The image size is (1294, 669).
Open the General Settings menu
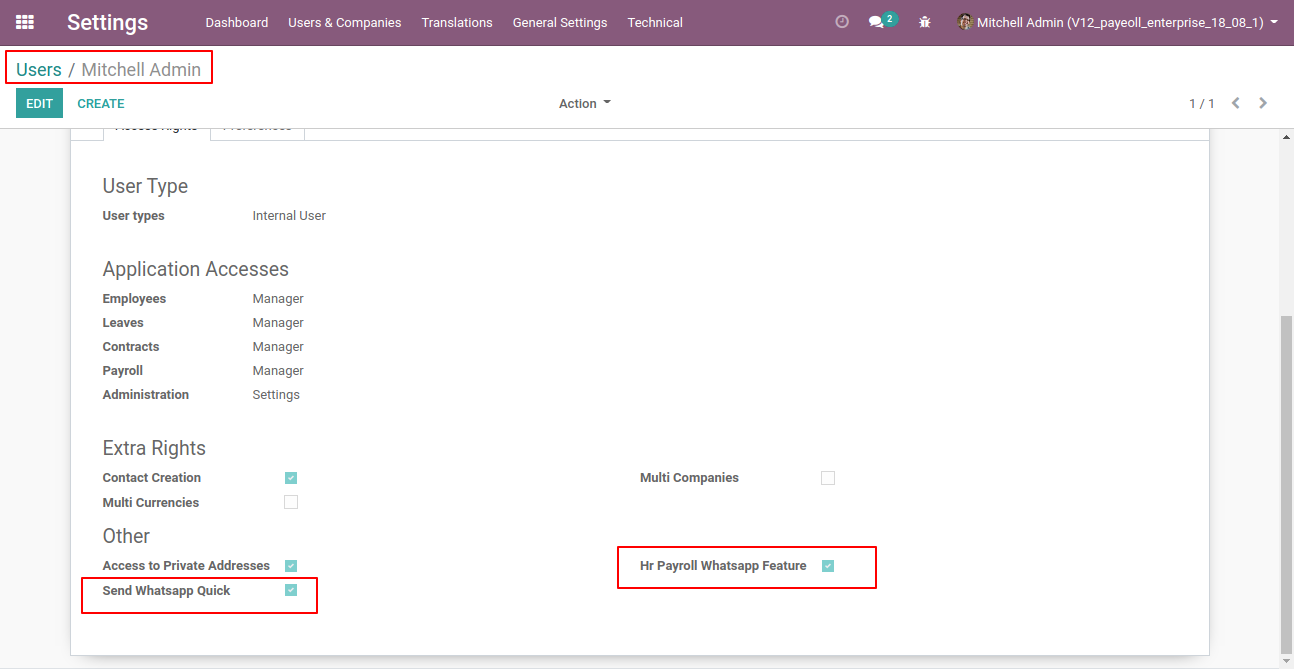560,22
